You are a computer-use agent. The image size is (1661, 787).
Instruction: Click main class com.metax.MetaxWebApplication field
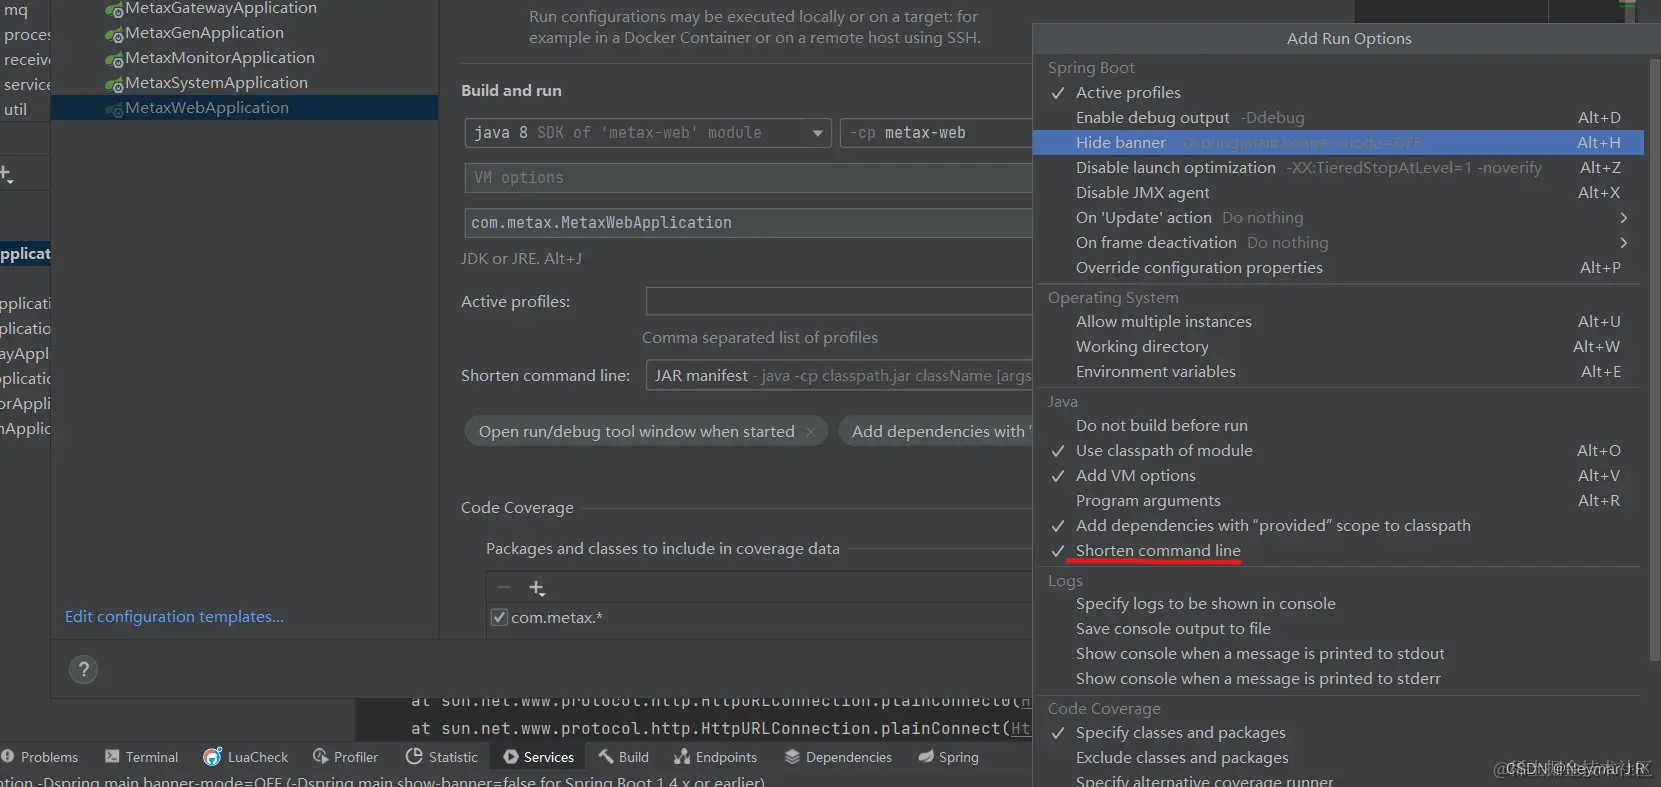748,223
